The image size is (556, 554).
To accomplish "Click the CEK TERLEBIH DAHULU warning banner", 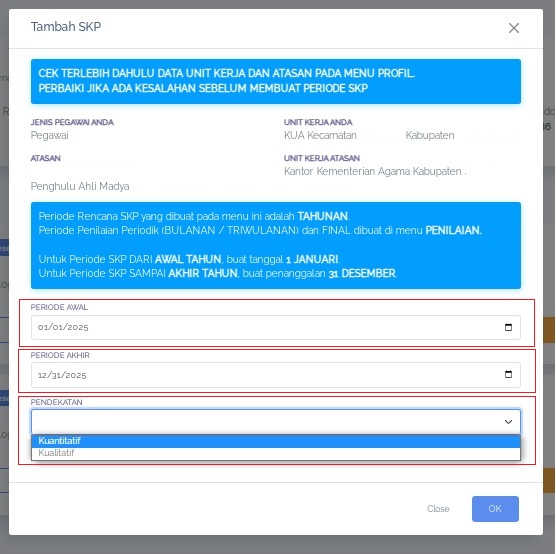I will tap(276, 81).
